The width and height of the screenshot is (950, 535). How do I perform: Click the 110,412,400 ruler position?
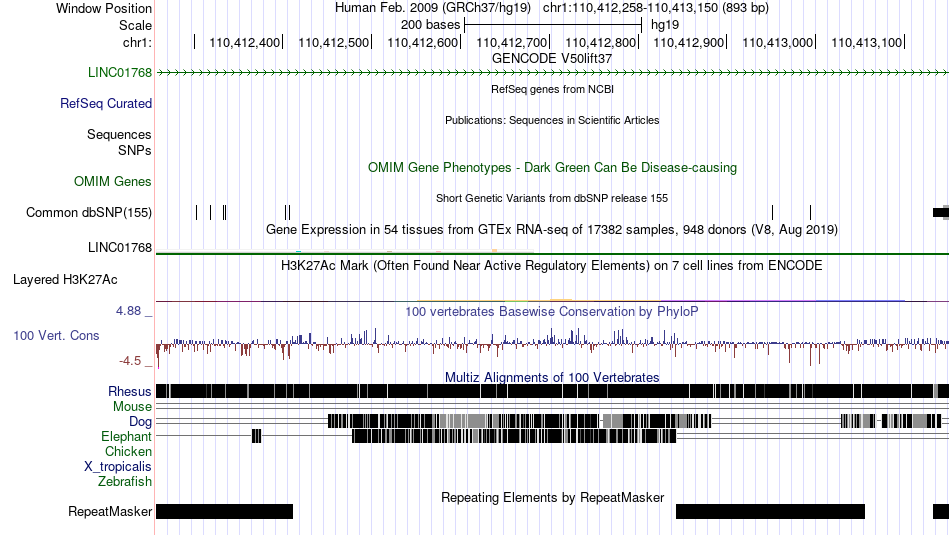[244, 42]
